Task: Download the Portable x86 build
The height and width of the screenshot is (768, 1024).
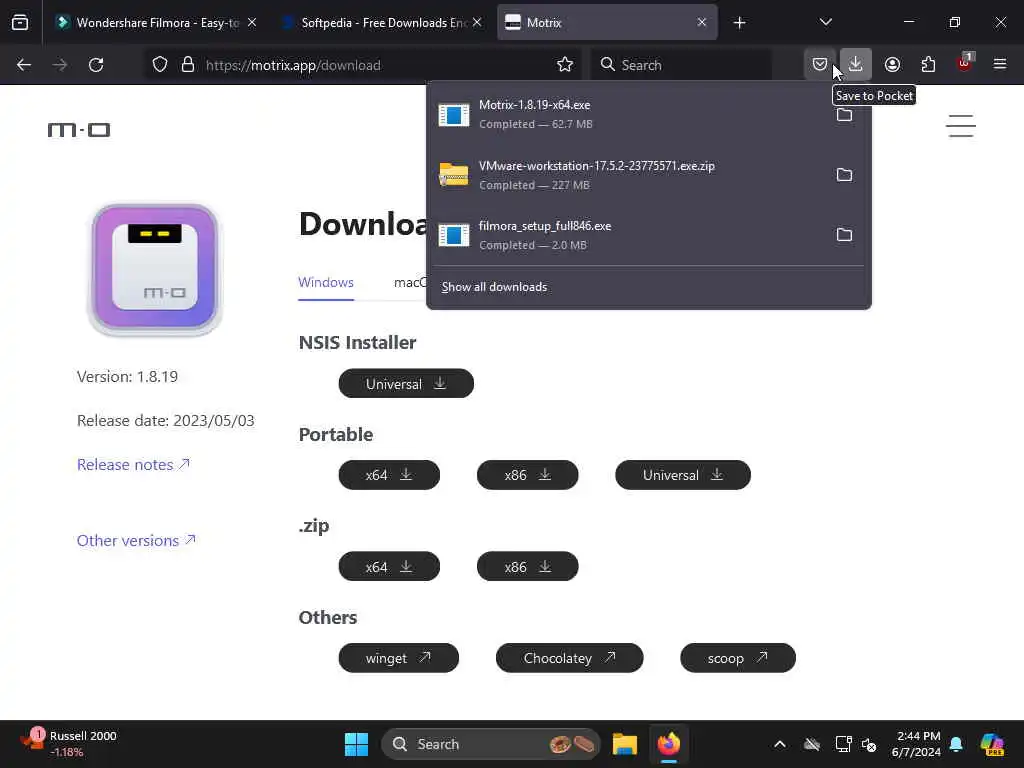Action: pos(528,475)
